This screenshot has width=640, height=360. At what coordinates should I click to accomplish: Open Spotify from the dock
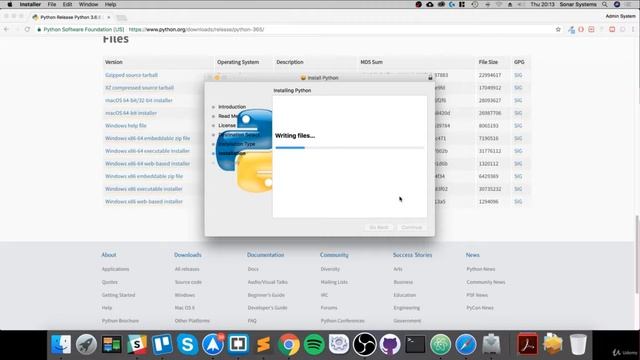[314, 344]
